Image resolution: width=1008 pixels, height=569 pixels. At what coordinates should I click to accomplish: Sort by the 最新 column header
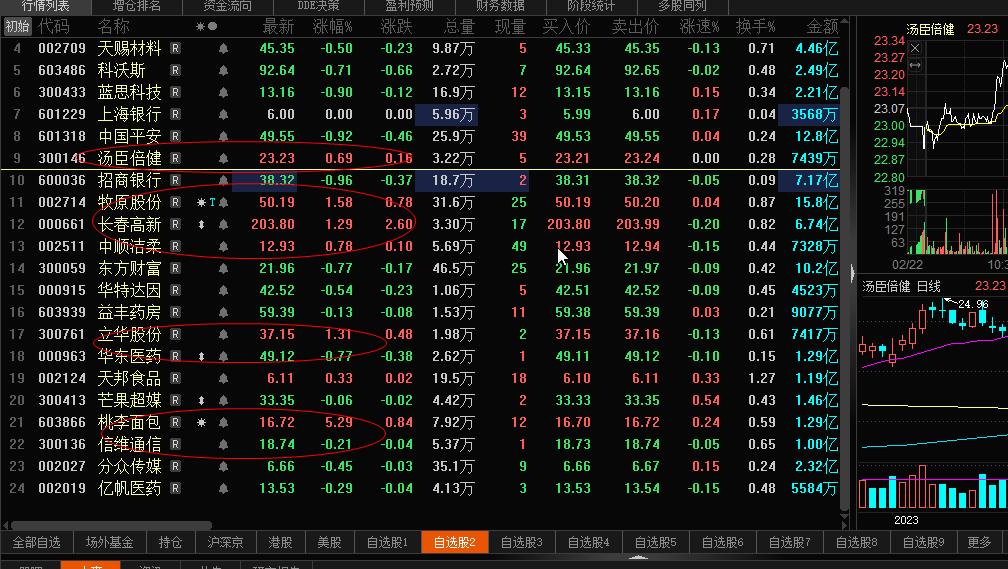[x=278, y=26]
